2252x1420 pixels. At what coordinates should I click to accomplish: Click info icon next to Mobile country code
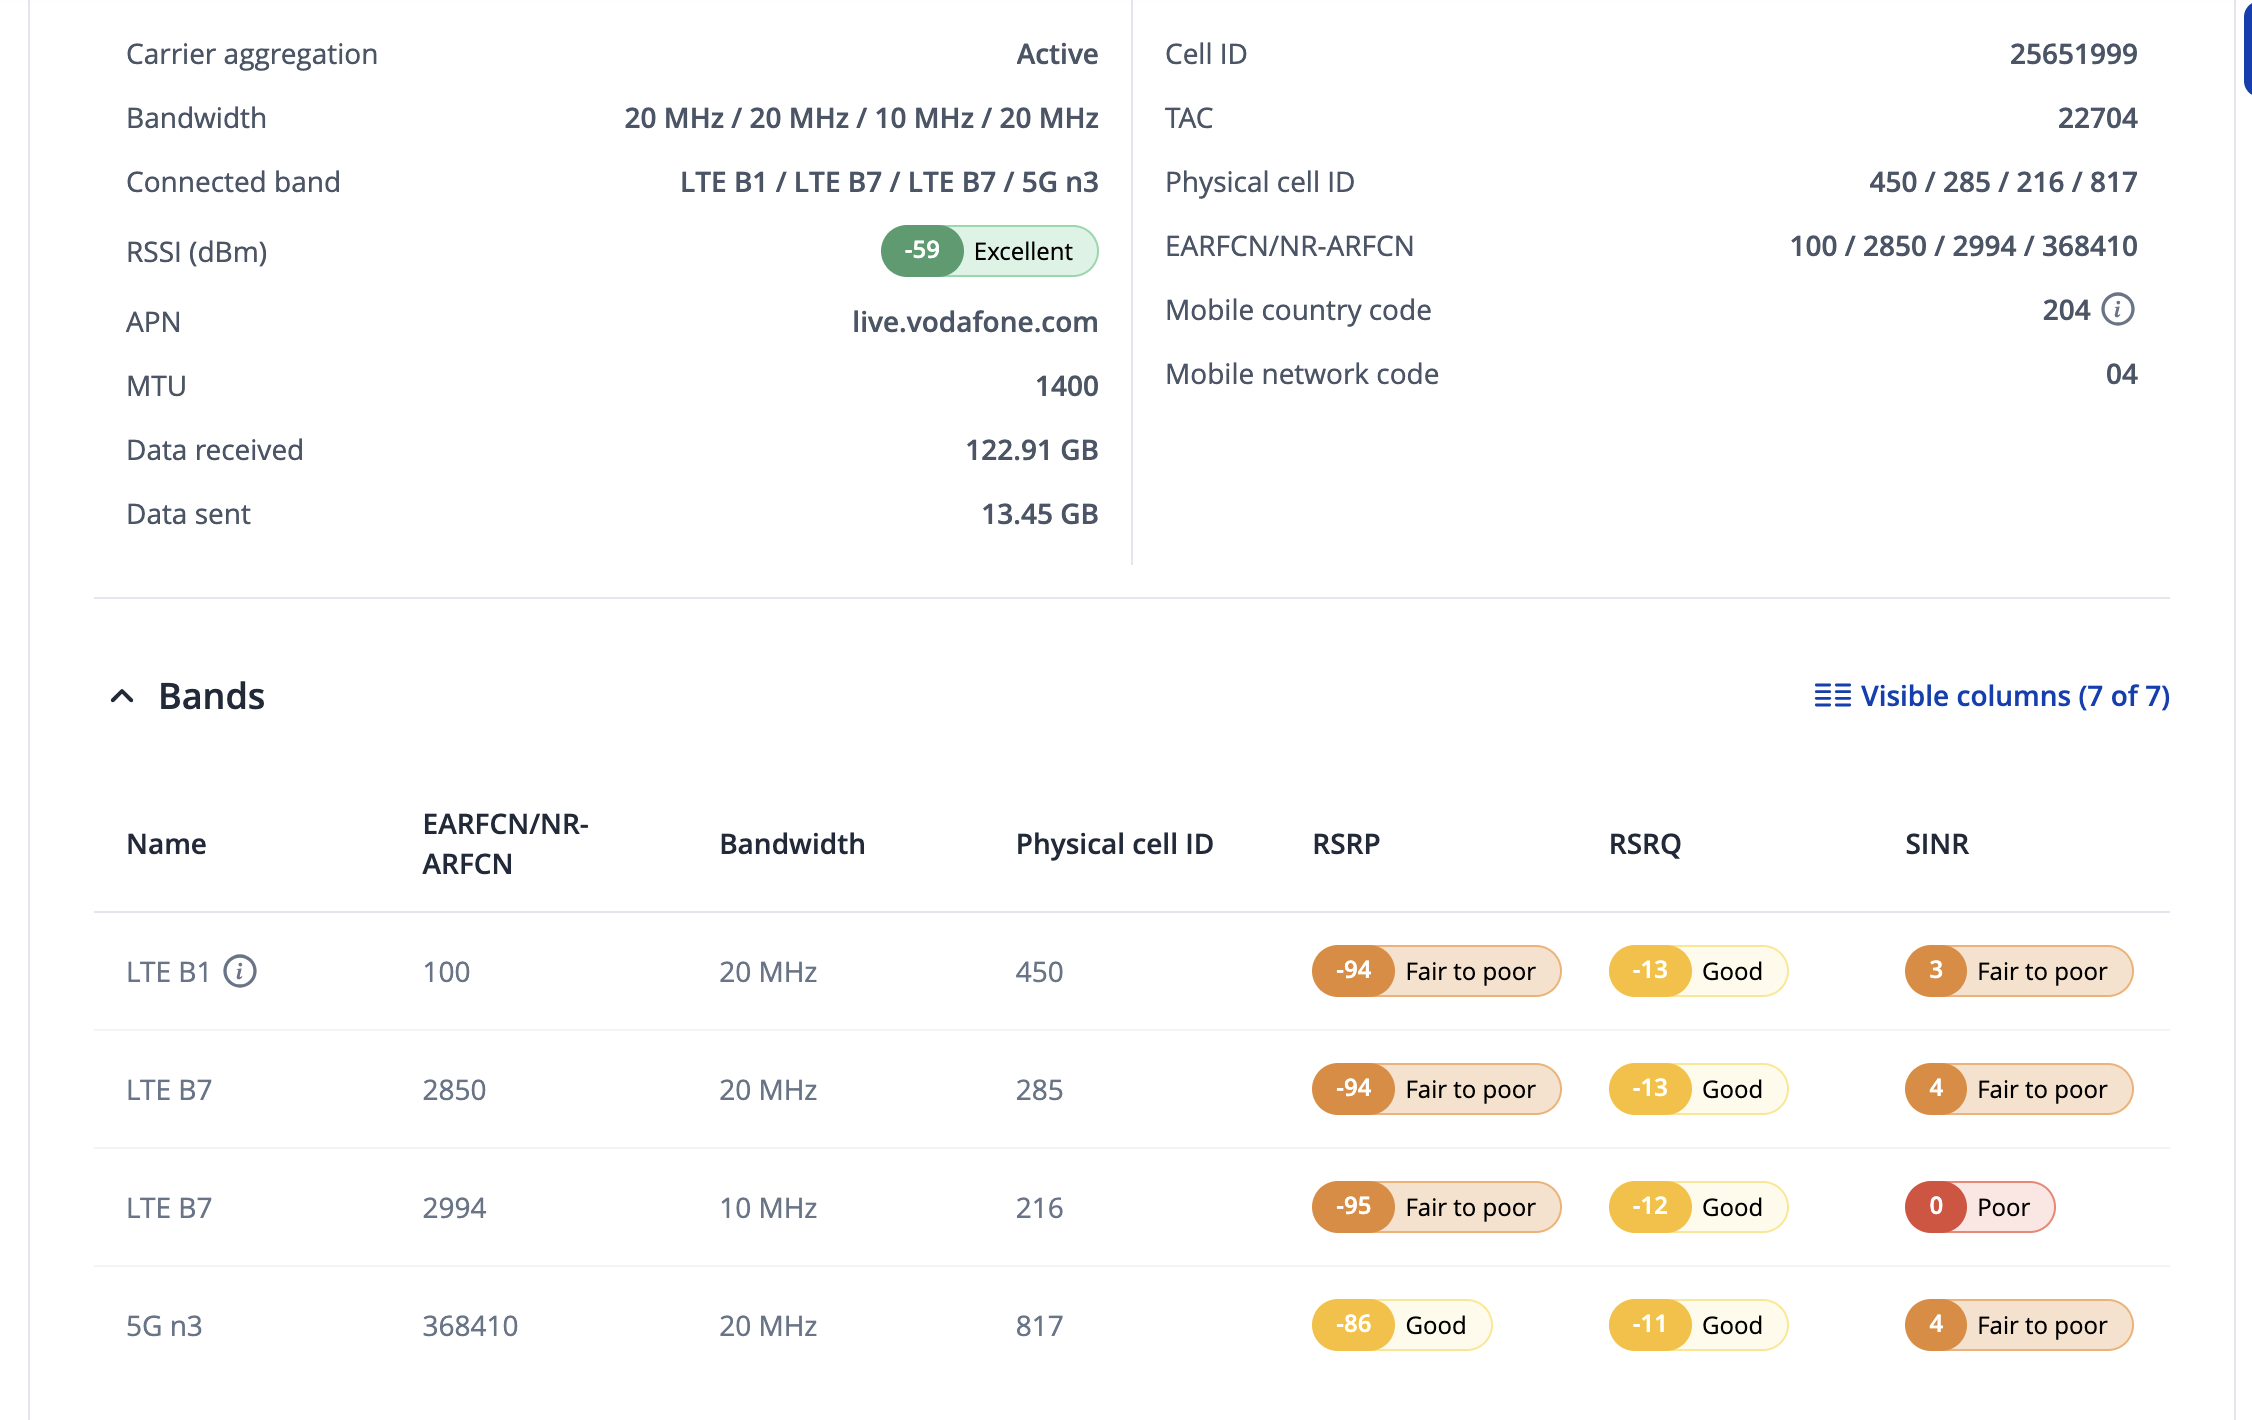point(2117,310)
